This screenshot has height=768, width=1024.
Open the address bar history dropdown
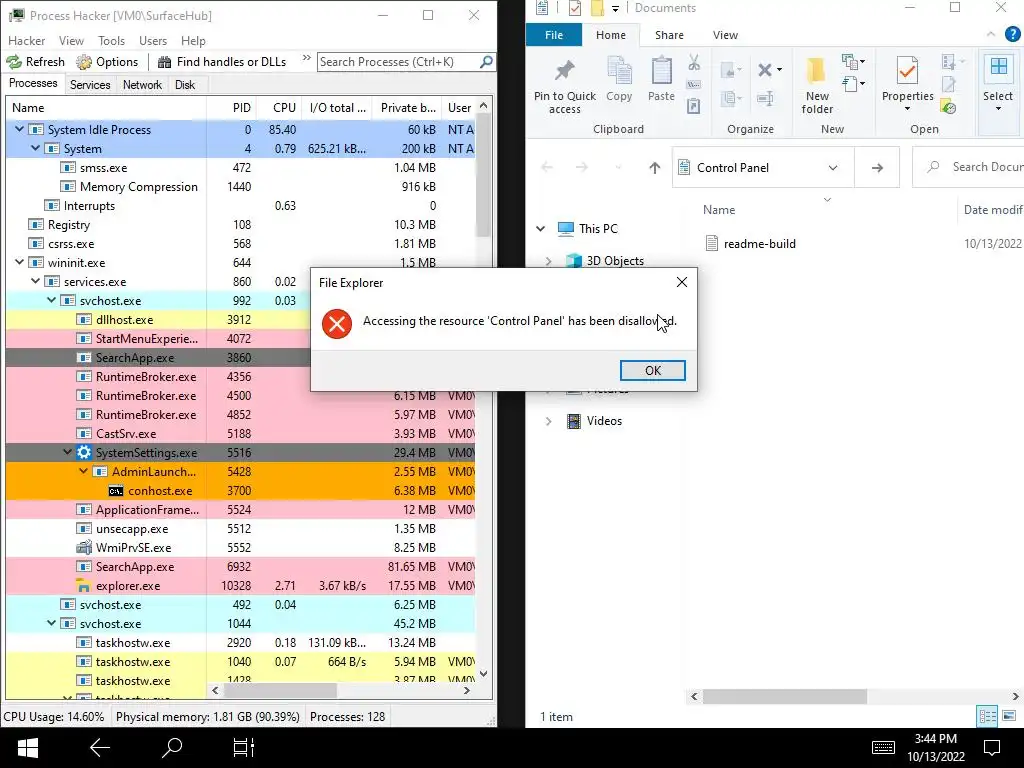pos(833,168)
